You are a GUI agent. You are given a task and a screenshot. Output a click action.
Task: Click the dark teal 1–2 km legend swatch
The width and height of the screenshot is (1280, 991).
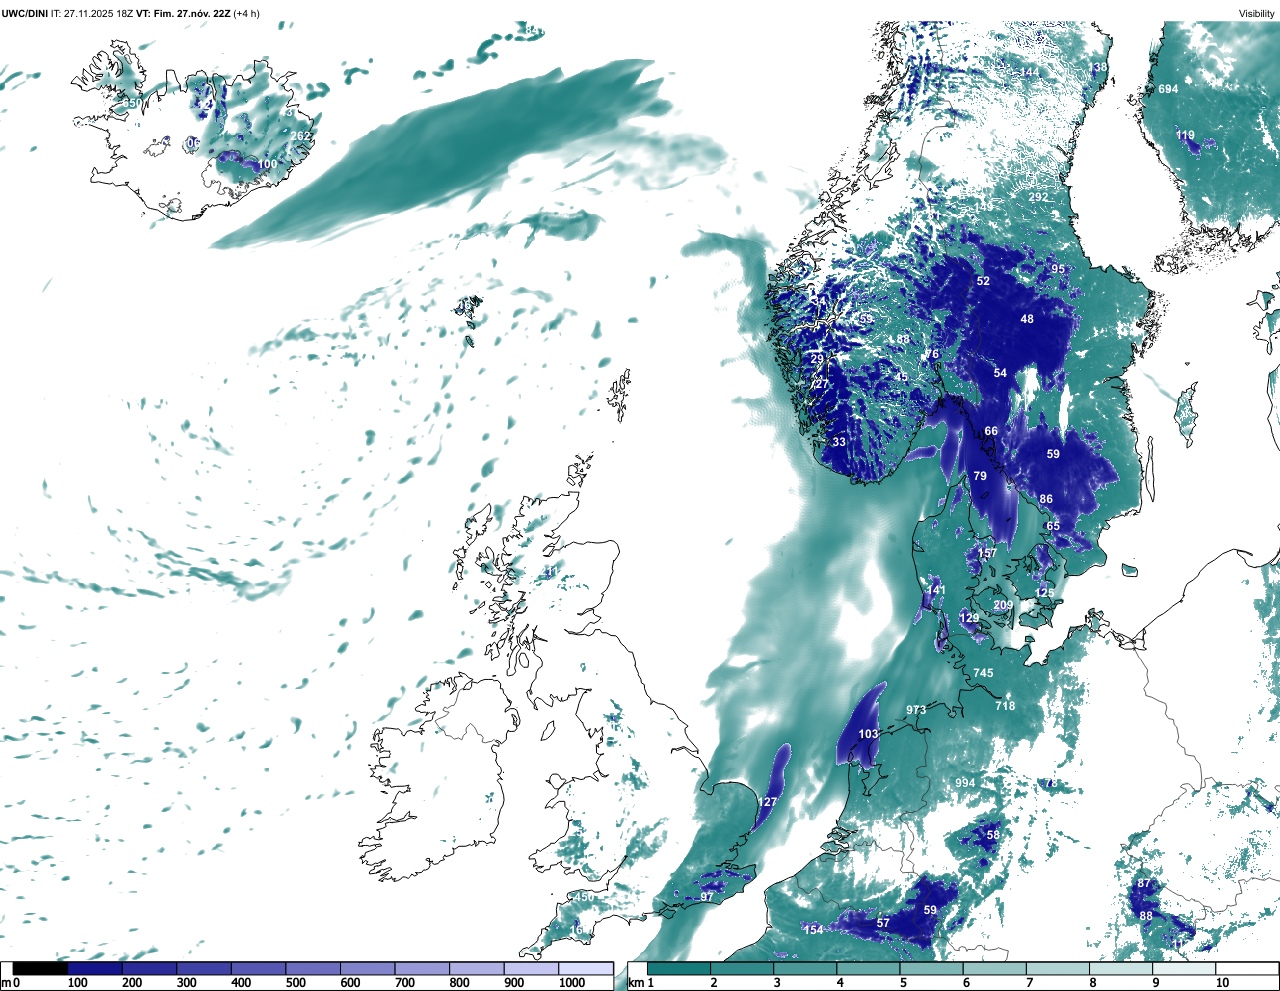678,968
